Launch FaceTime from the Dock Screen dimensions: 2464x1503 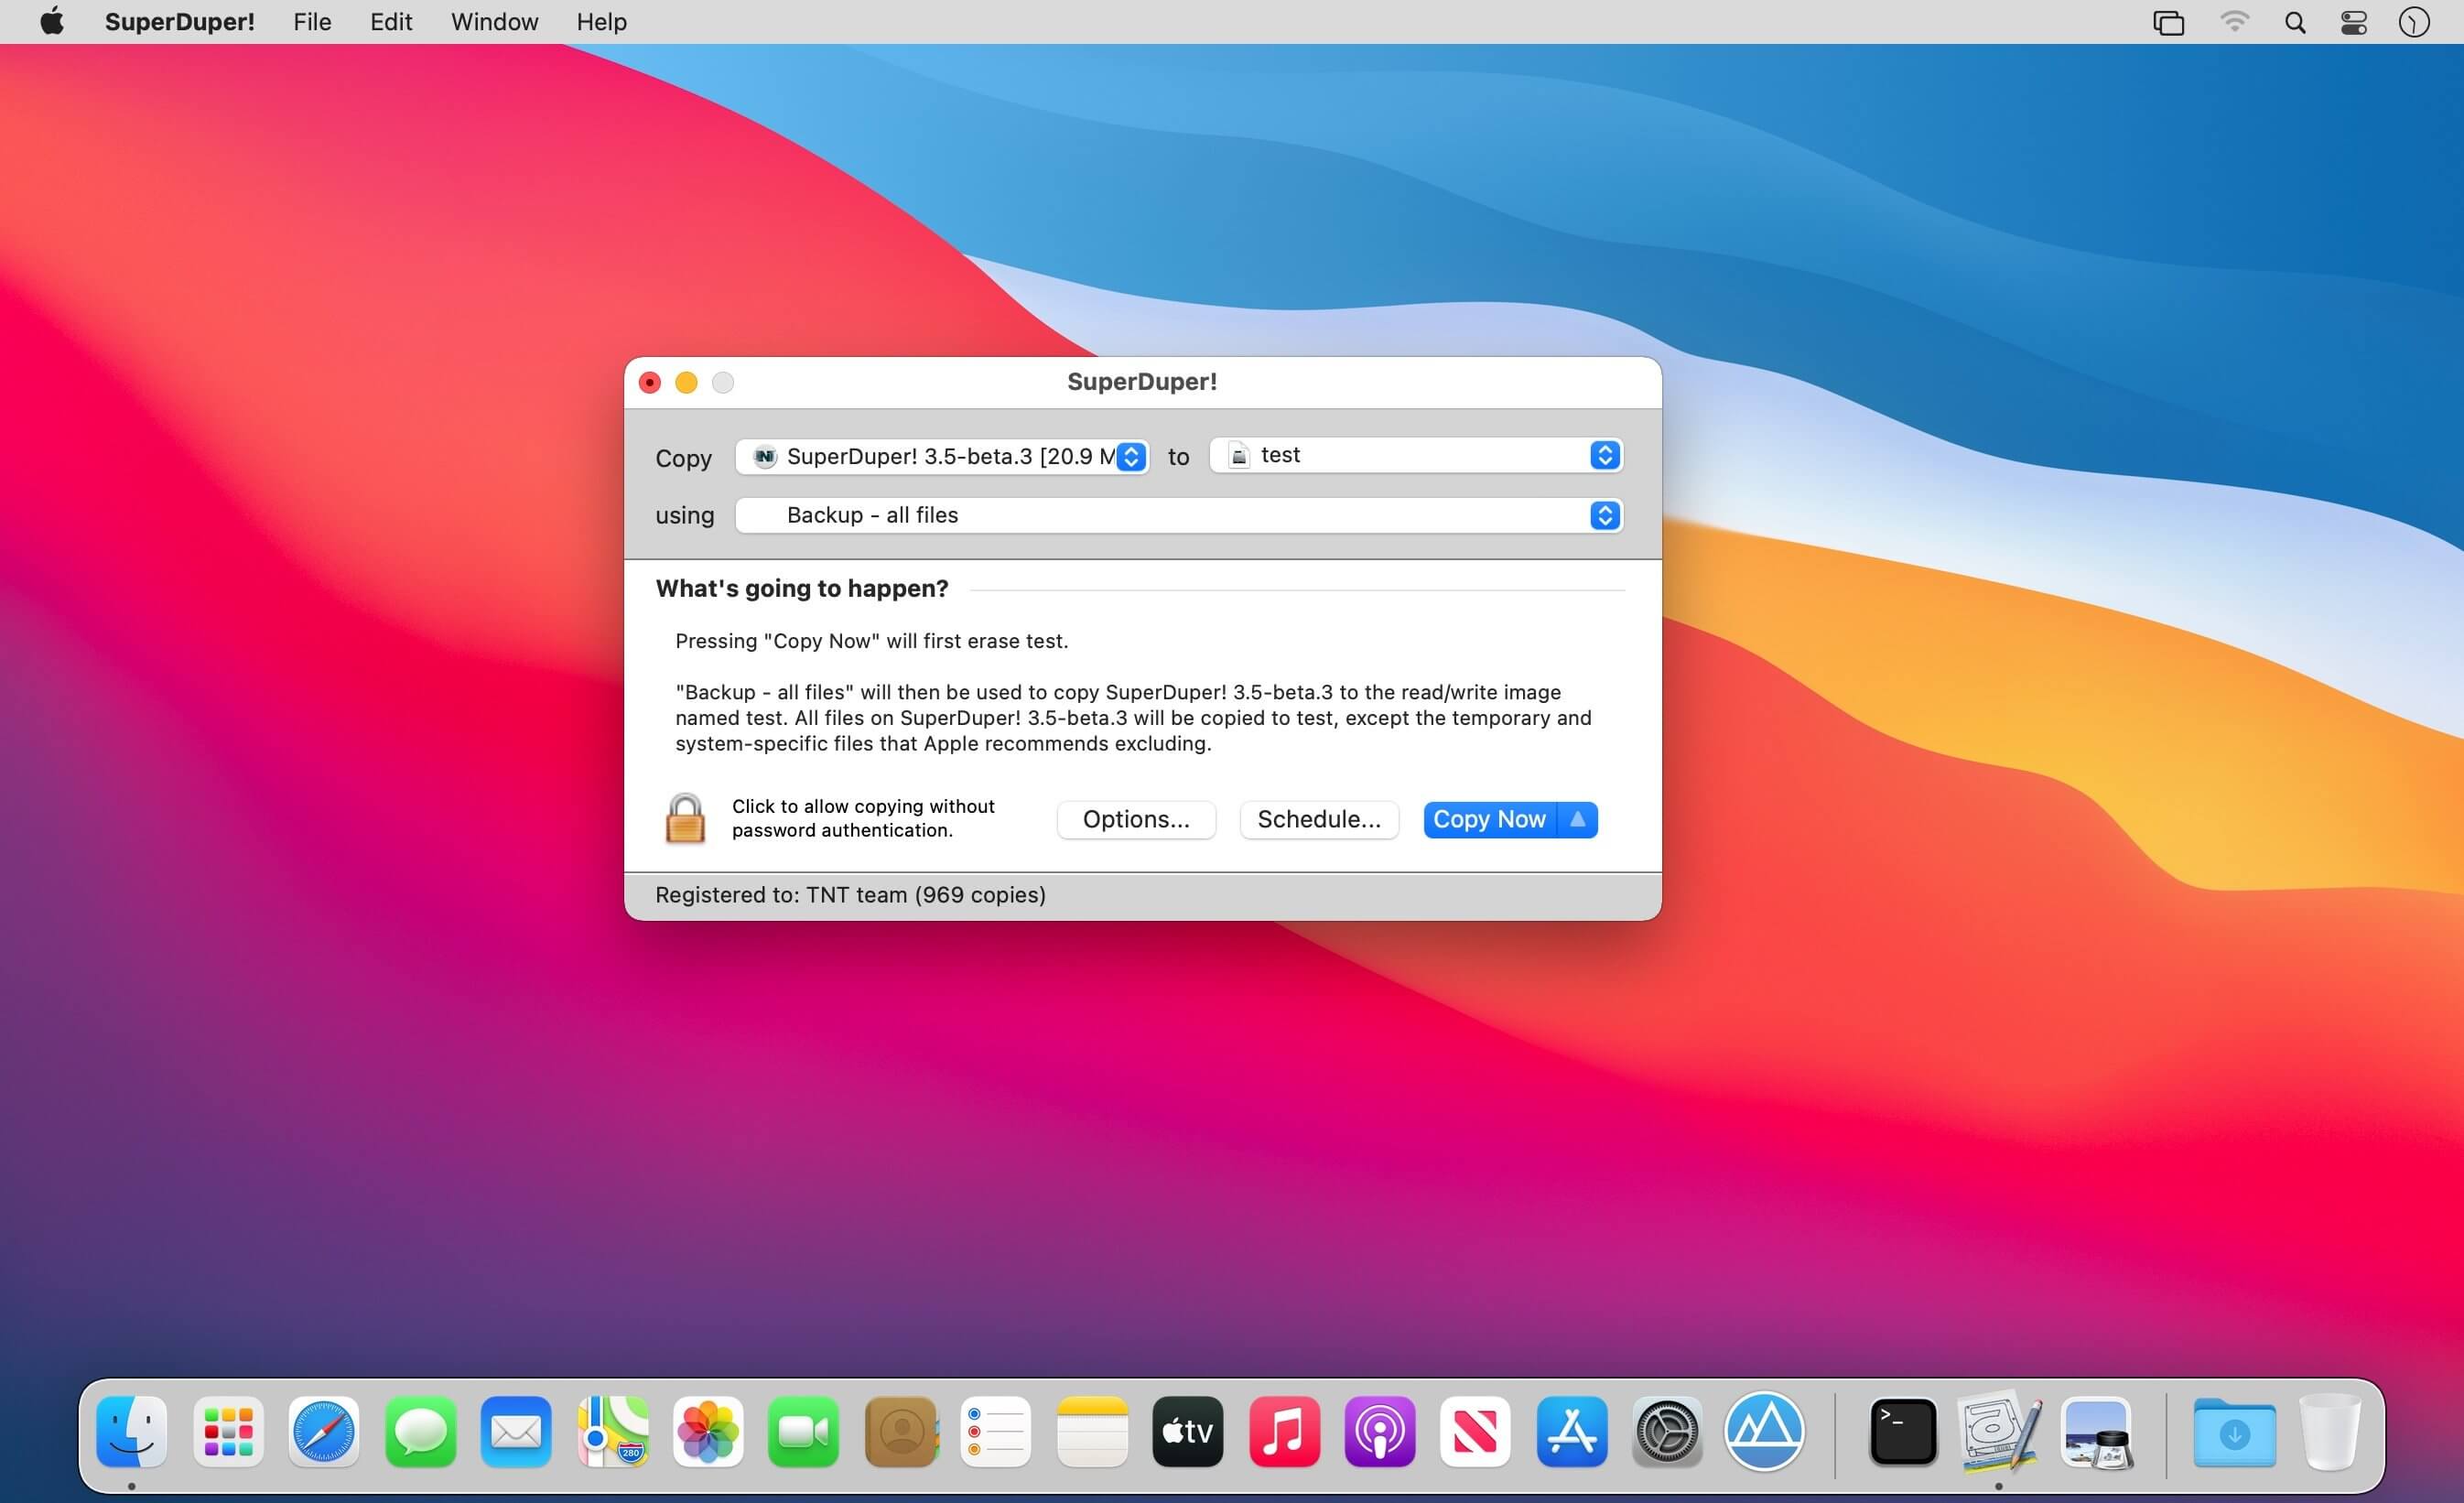pos(804,1432)
